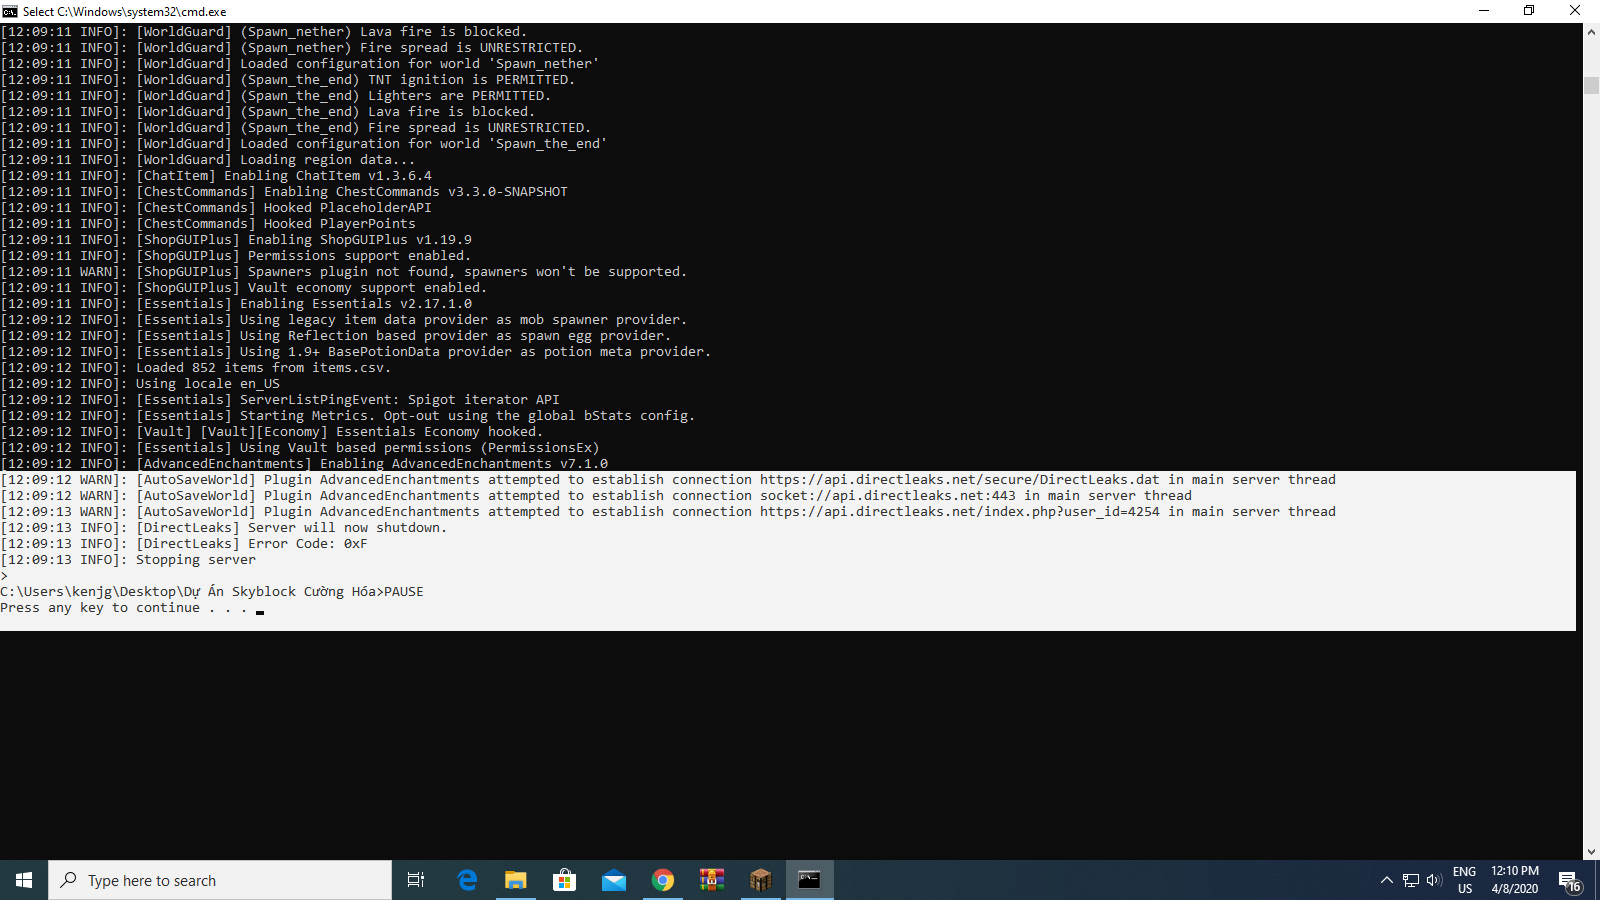Click '[ChestCommands] Hooked PlaceholderAPI' line
This screenshot has height=900, width=1600.
(216, 208)
